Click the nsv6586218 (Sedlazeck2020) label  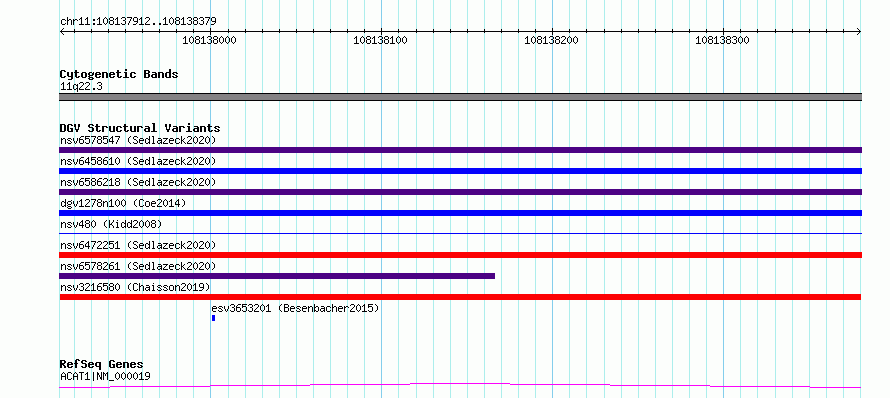pos(138,182)
